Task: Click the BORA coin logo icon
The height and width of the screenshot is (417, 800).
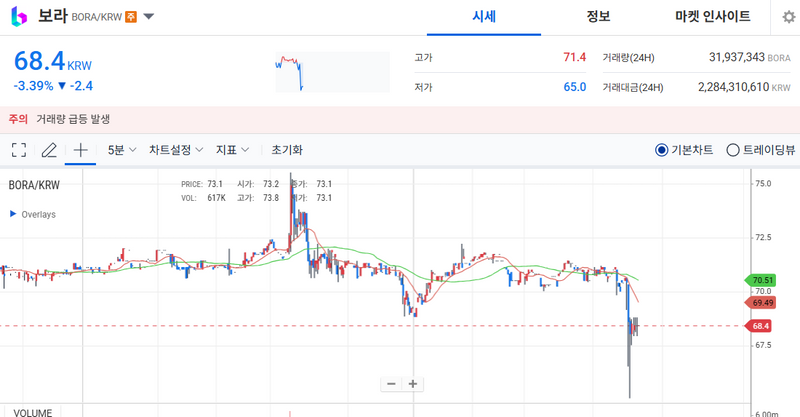Action: (17, 17)
